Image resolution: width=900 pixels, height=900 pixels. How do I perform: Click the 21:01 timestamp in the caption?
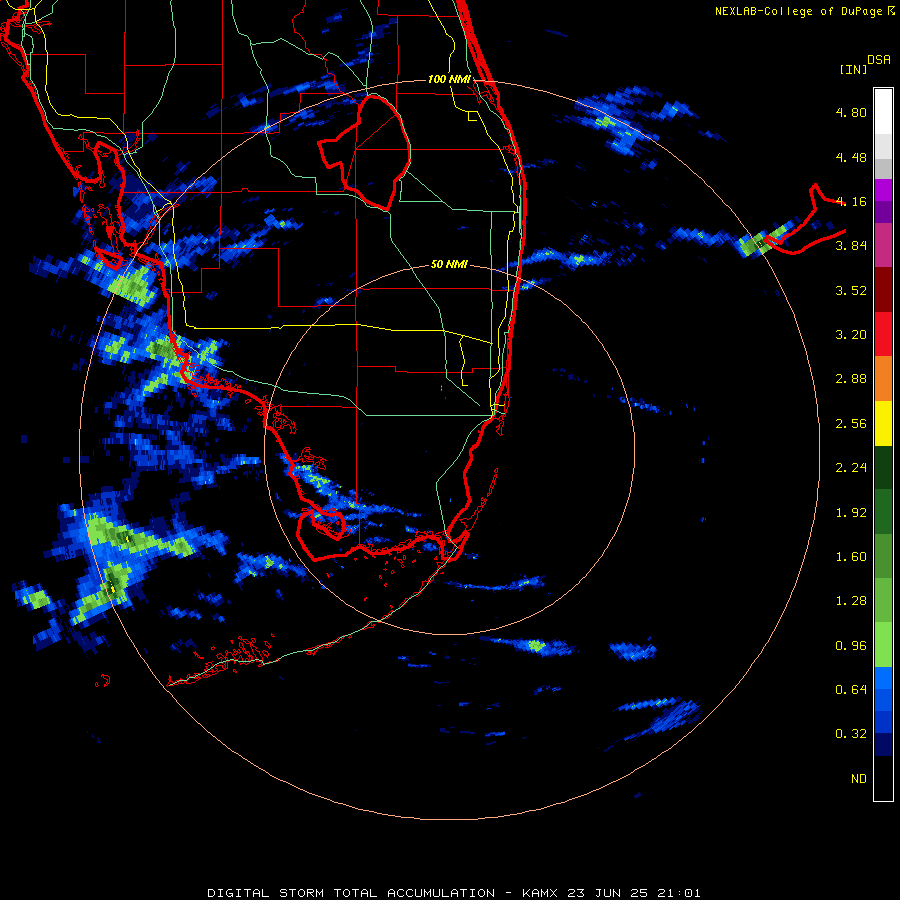pos(680,893)
